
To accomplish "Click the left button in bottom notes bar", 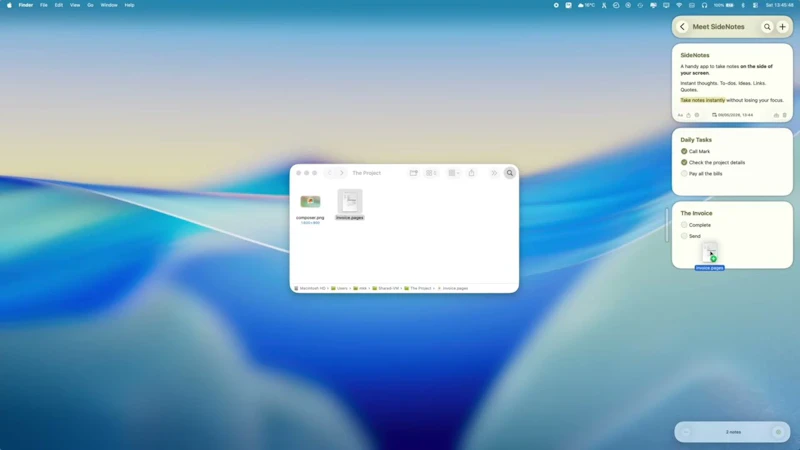I will (686, 432).
